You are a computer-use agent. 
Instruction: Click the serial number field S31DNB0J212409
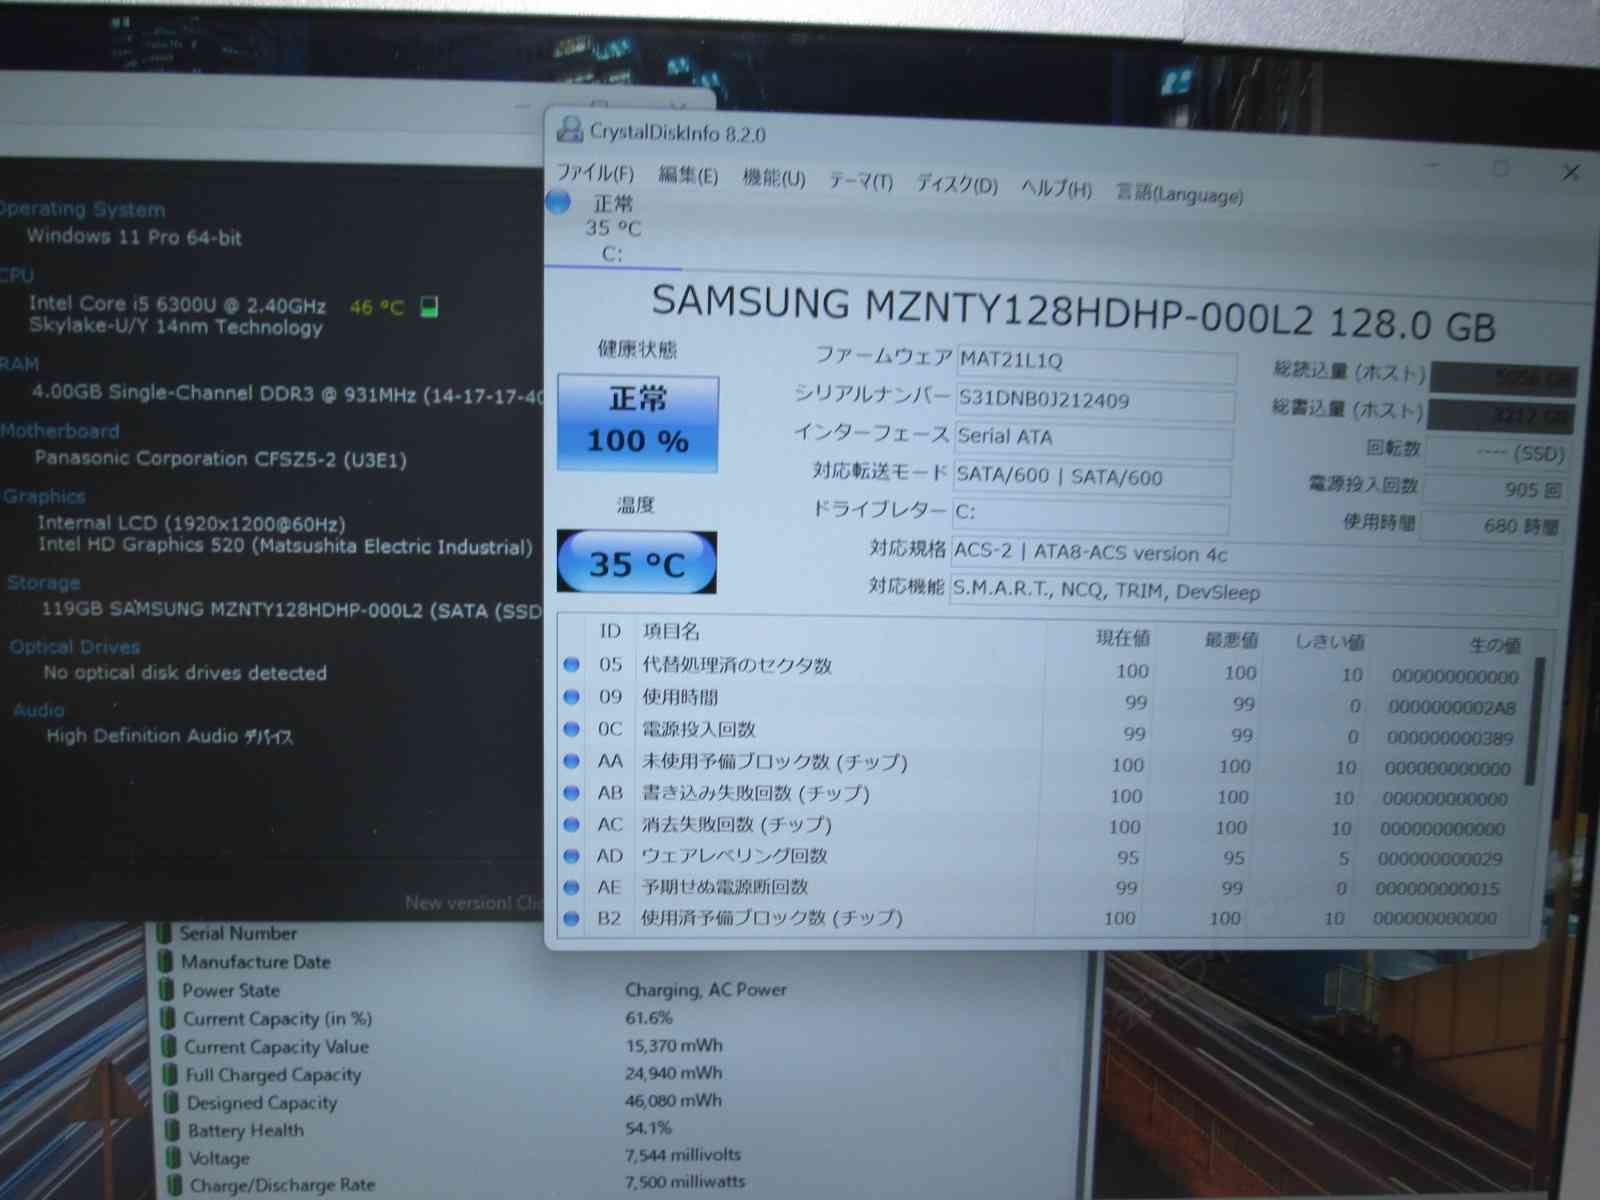1094,401
